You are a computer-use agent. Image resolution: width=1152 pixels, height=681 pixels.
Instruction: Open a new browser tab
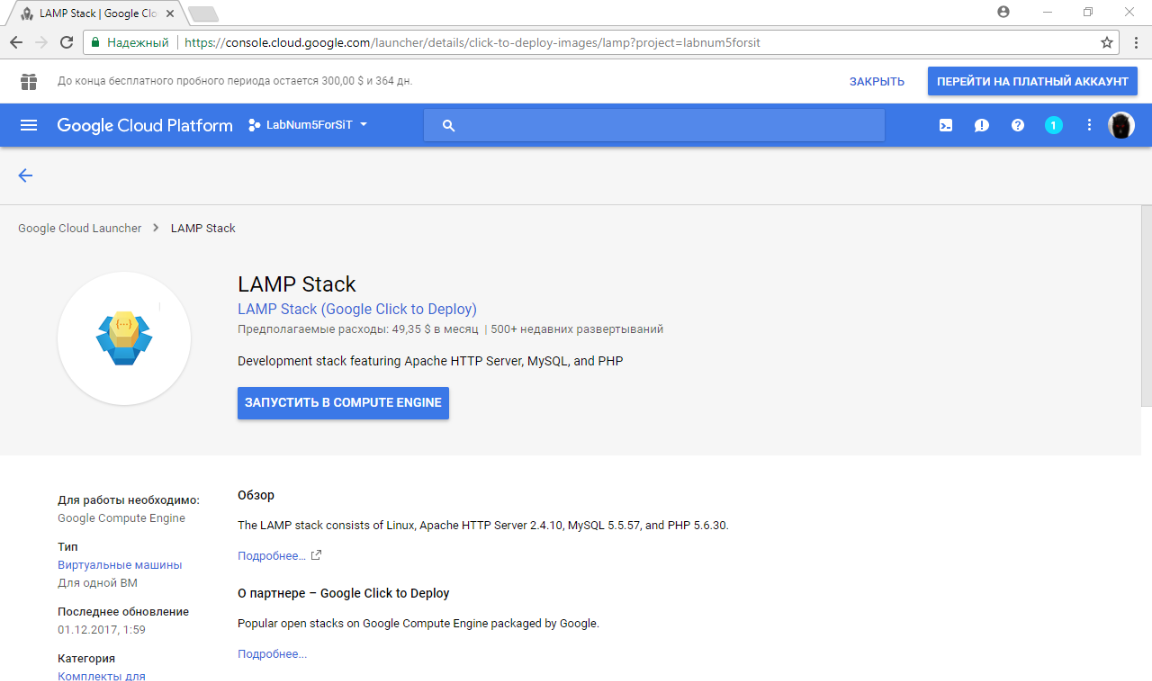[x=203, y=13]
